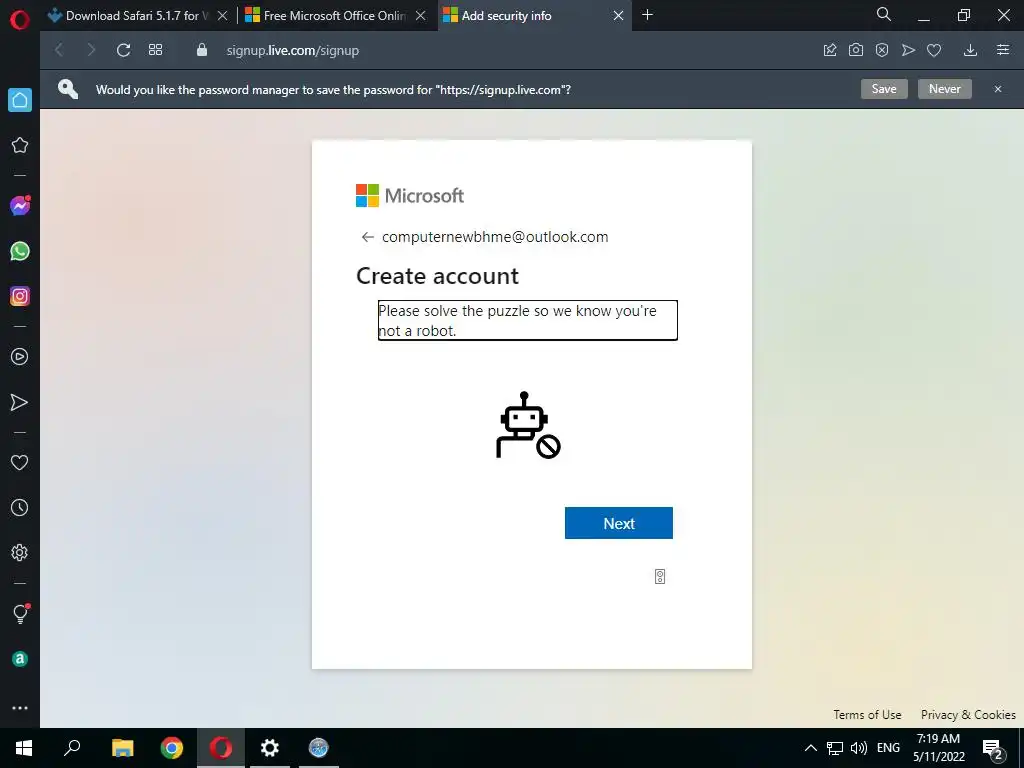Open the network icon in tray

click(835, 748)
